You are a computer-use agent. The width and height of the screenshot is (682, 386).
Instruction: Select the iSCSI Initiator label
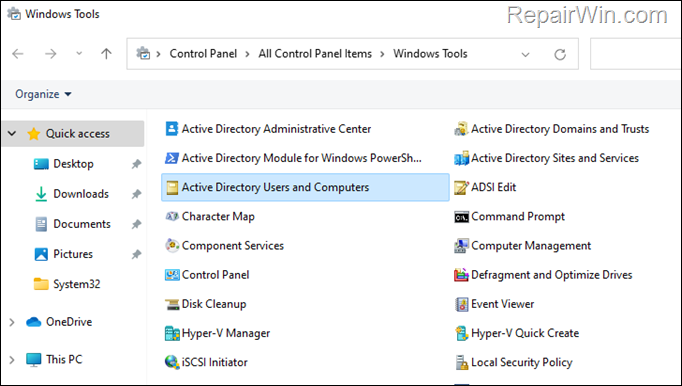[214, 363]
